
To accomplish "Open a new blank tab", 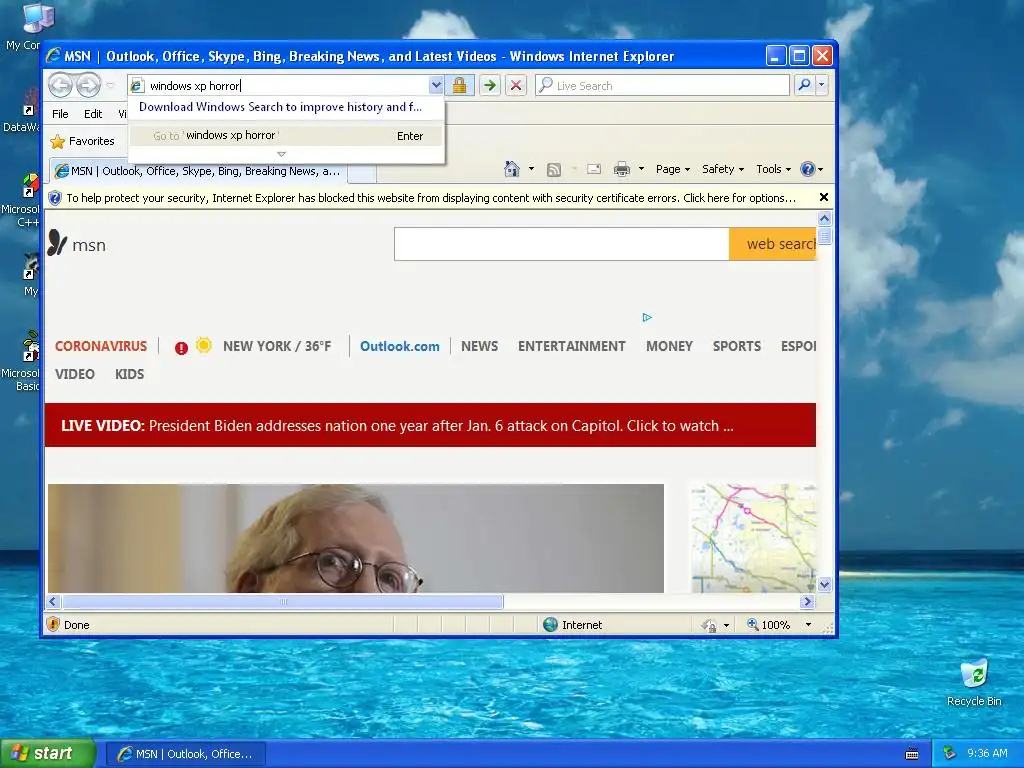I will (361, 172).
